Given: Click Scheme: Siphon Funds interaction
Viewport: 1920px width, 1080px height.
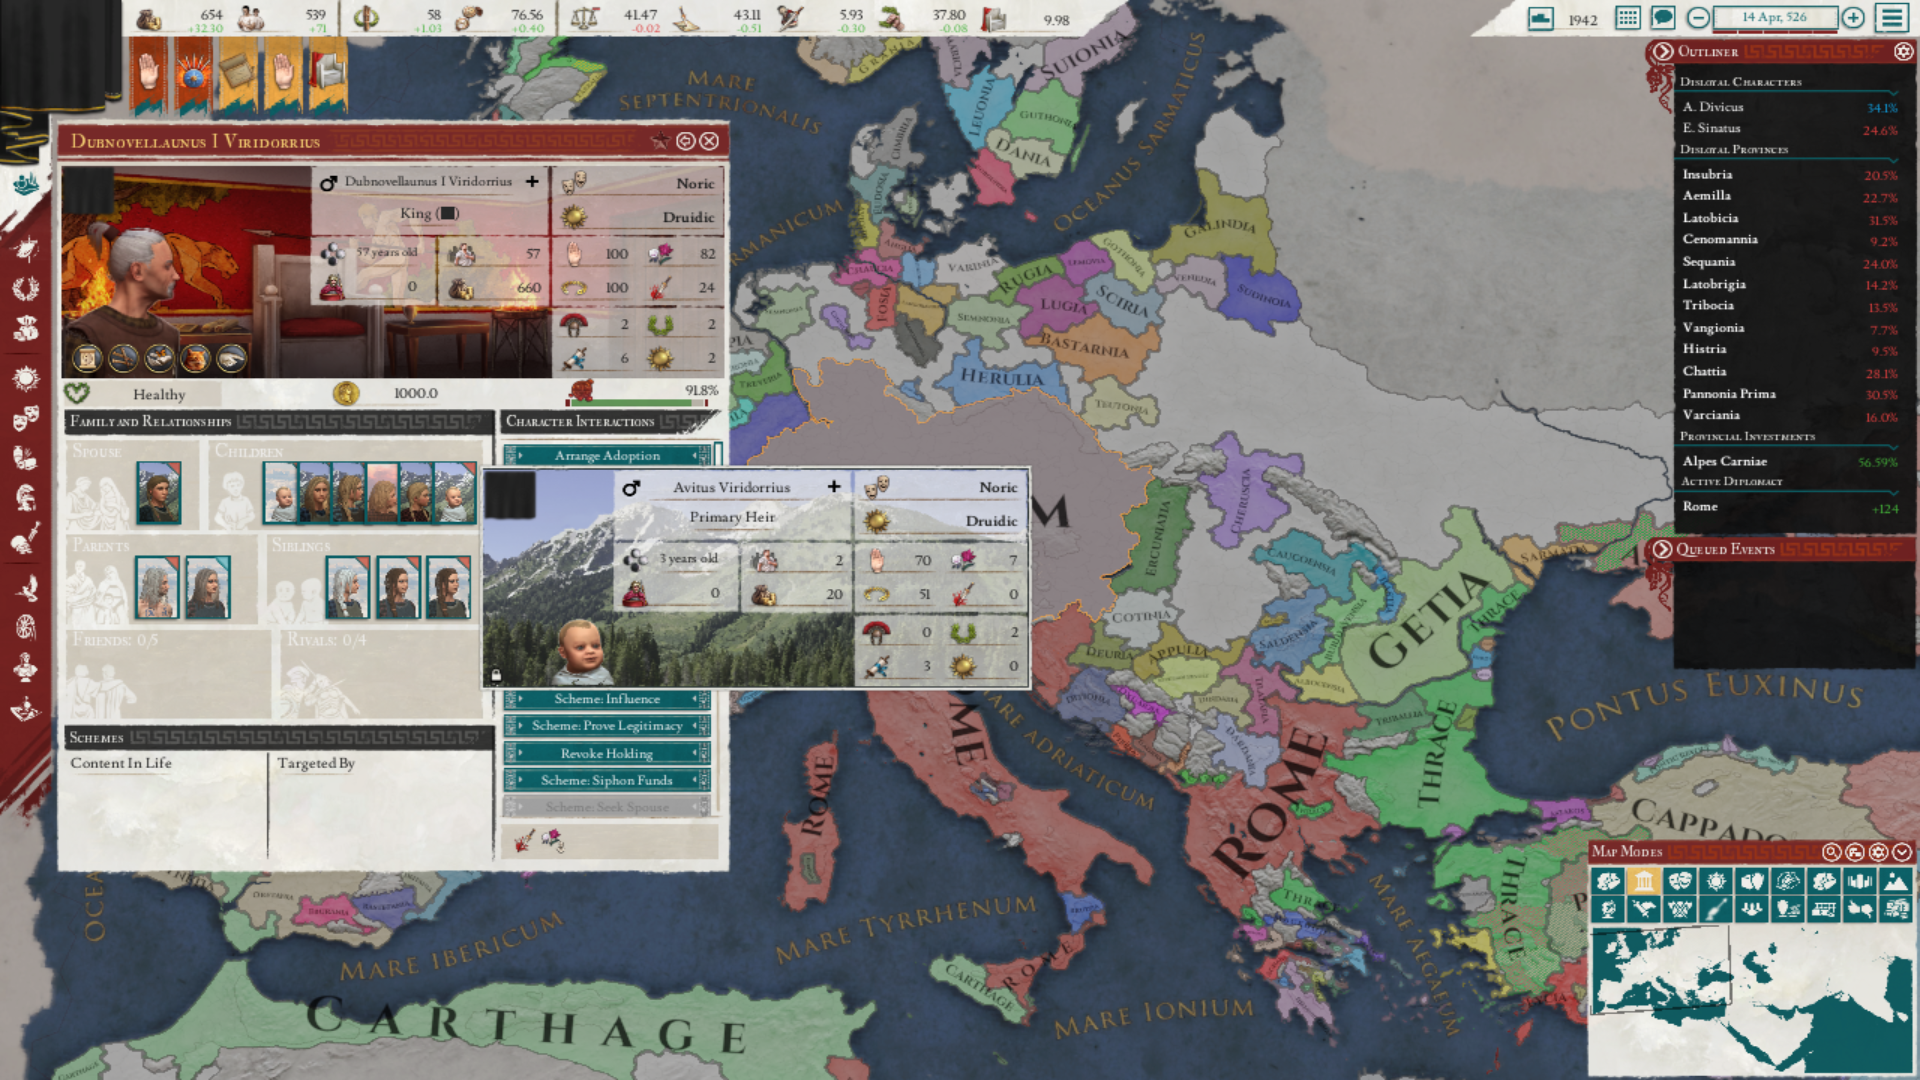Looking at the screenshot, I should click(x=607, y=780).
